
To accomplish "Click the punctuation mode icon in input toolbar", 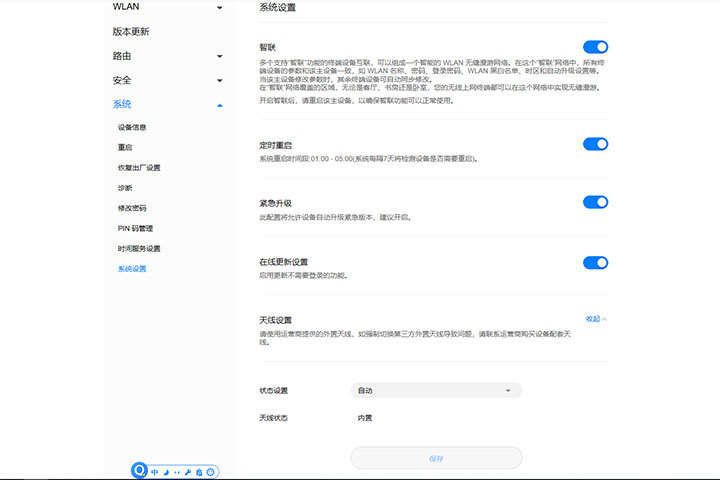I will click(177, 471).
